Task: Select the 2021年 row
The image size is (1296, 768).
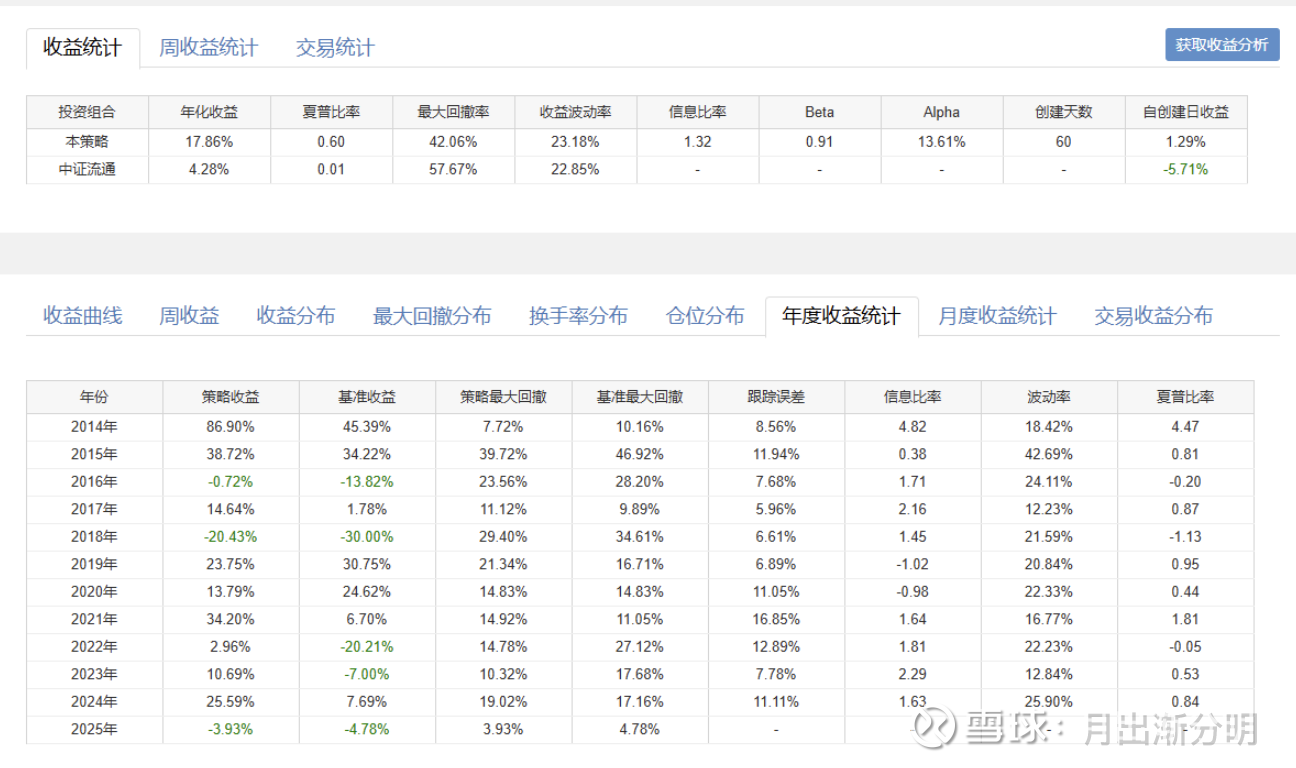Action: tap(640, 619)
